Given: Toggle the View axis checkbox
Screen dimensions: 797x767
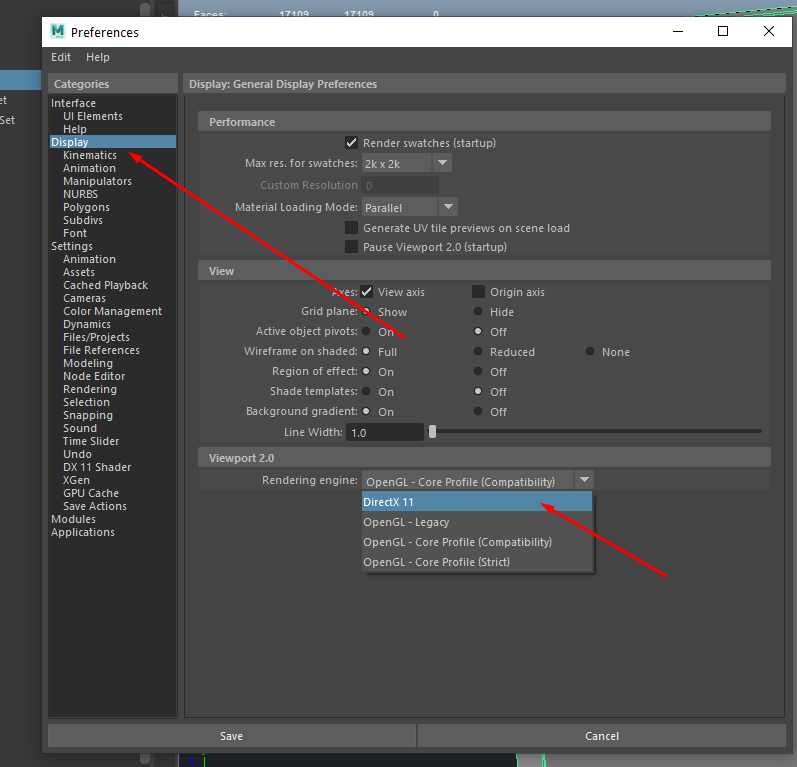Looking at the screenshot, I should point(366,292).
